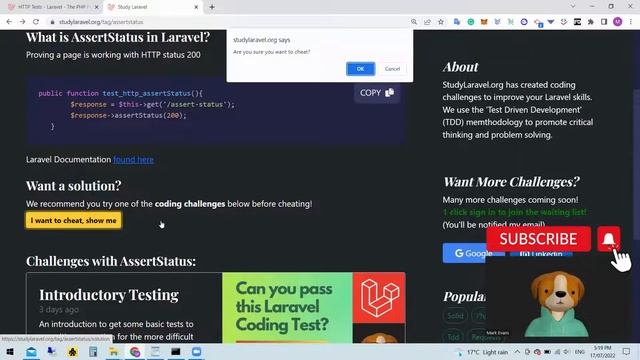Image resolution: width=640 pixels, height=360 pixels.
Task: Open a new browser tab
Action: point(212,7)
